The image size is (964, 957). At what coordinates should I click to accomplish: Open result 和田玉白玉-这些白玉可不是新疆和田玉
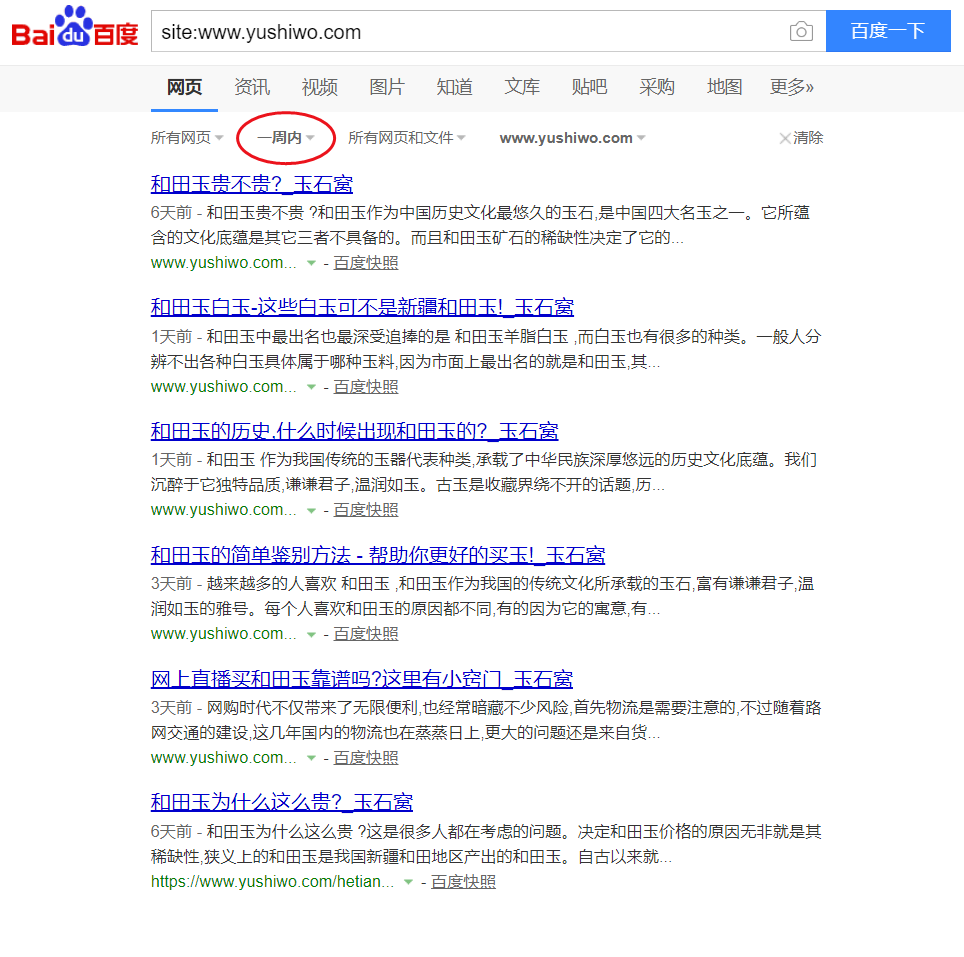pyautogui.click(x=362, y=307)
